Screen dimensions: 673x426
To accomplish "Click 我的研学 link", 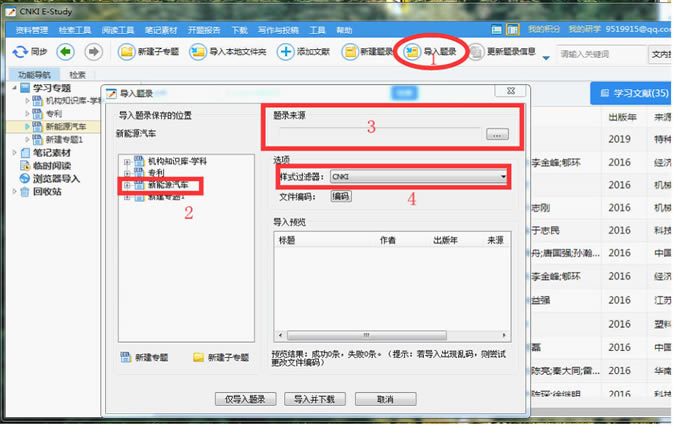I will 585,29.
